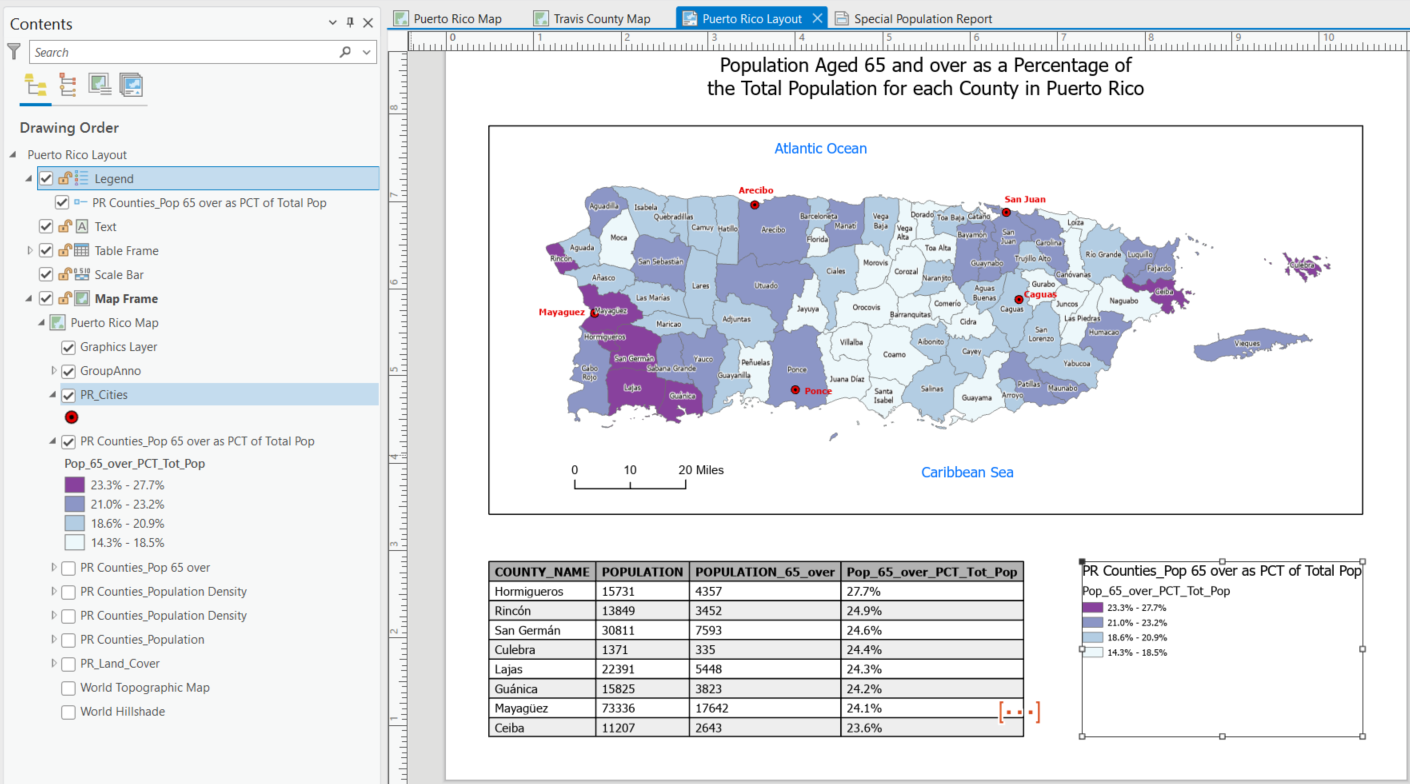Image resolution: width=1410 pixels, height=784 pixels.
Task: Pin the Contents pane with auto-hide icon
Action: [350, 23]
